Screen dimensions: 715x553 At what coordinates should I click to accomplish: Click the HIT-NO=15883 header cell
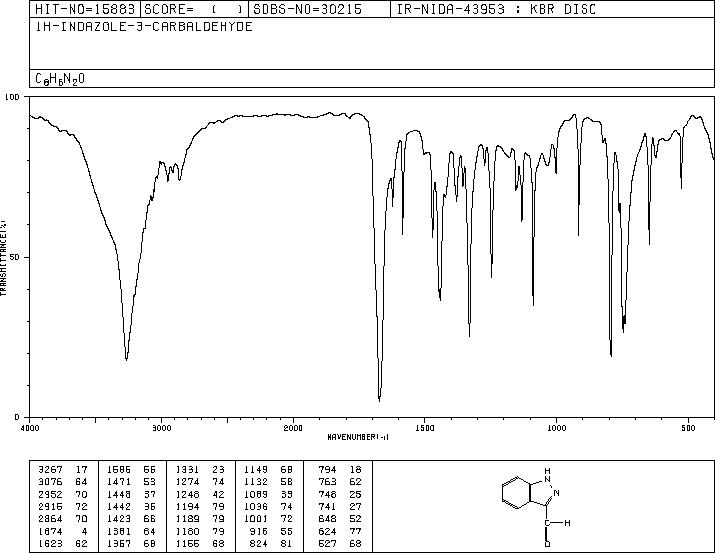tap(85, 9)
